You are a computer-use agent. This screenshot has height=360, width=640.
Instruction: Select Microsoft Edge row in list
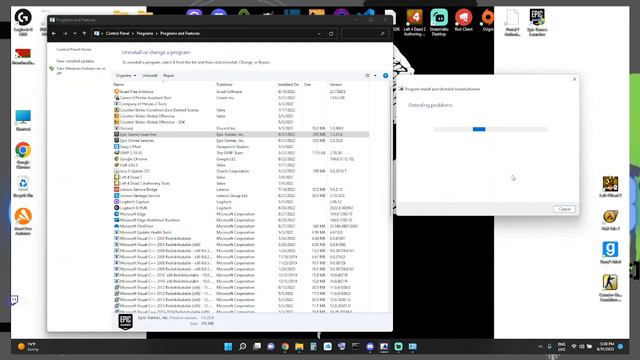tap(241, 214)
